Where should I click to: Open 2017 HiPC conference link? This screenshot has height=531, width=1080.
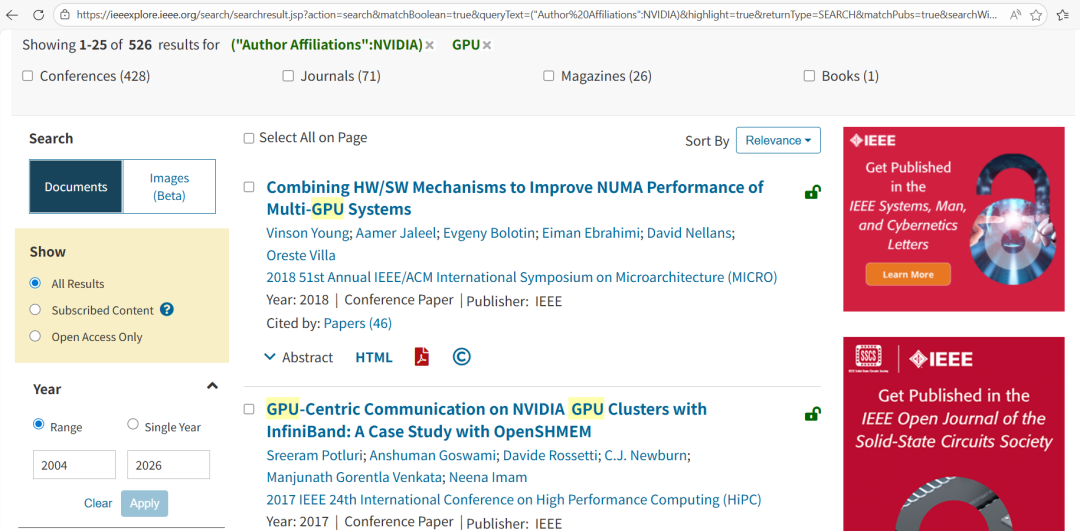513,499
